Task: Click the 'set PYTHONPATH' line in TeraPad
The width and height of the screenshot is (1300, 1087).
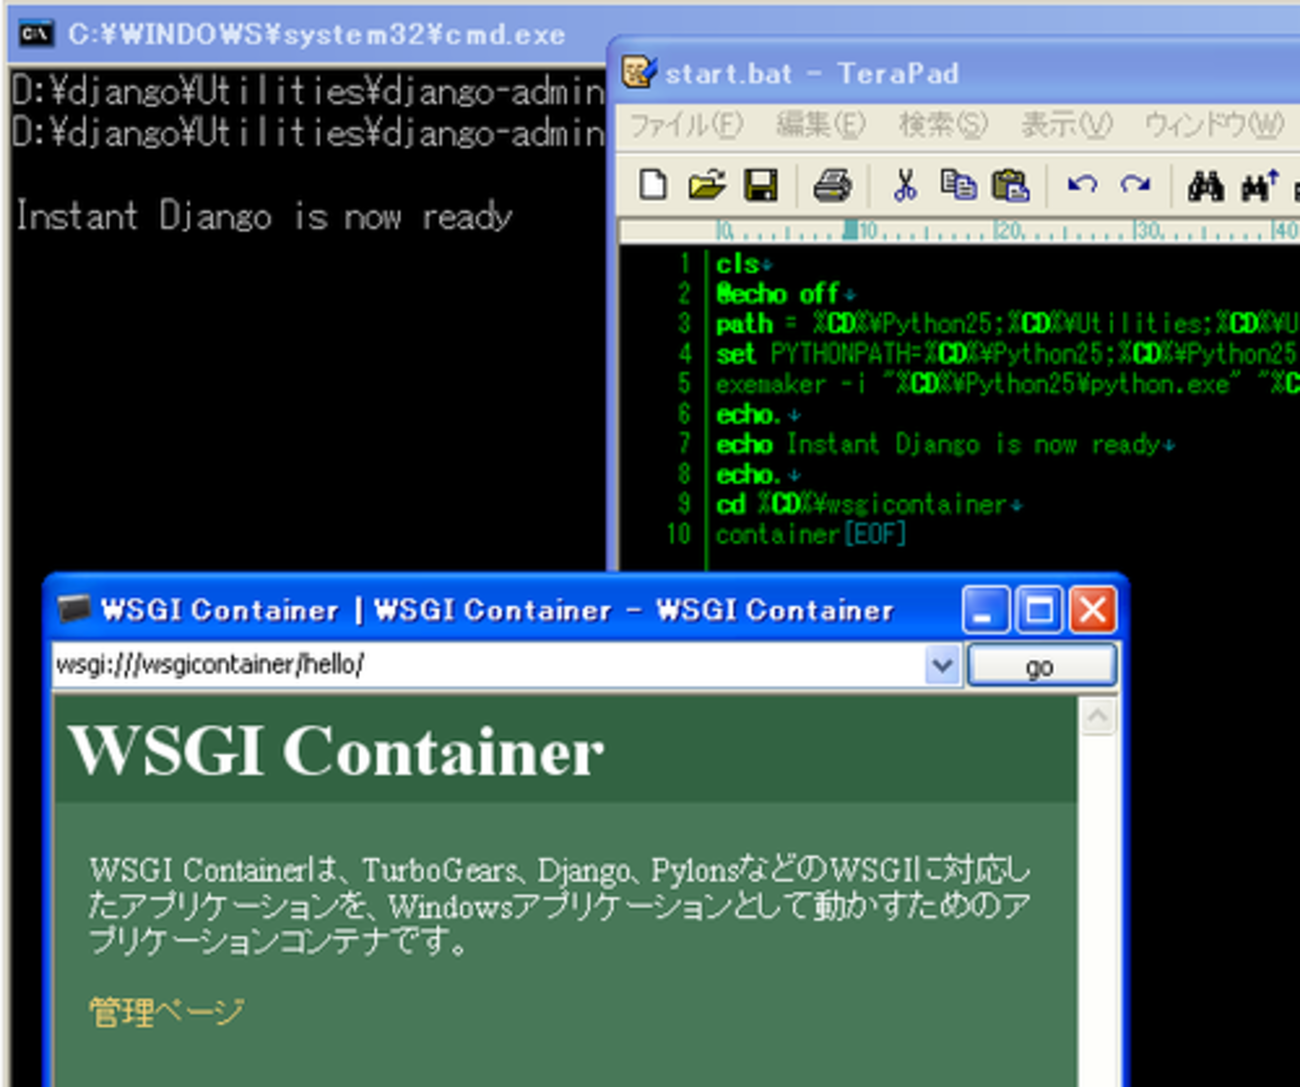Action: click(x=1007, y=354)
